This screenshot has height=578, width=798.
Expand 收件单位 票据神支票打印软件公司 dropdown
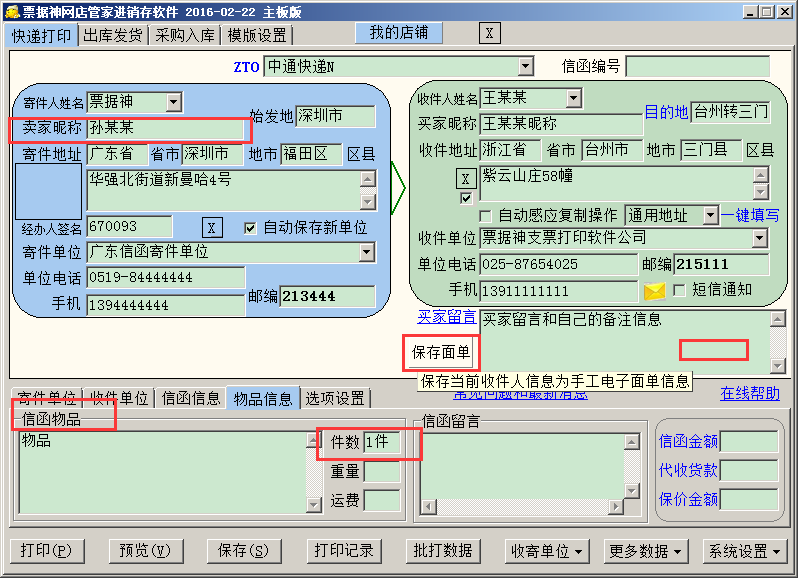759,238
